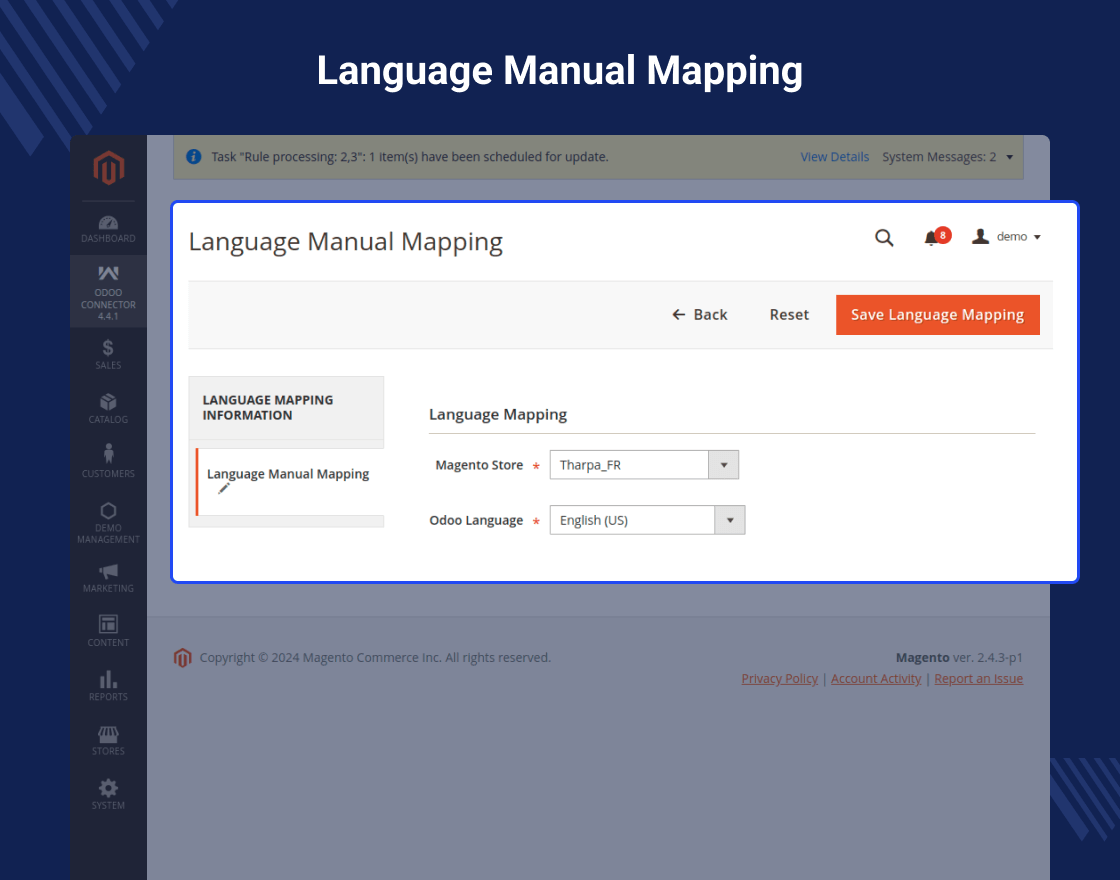Screen dimensions: 1120x880
Task: Go back using the Back button
Action: pos(699,315)
